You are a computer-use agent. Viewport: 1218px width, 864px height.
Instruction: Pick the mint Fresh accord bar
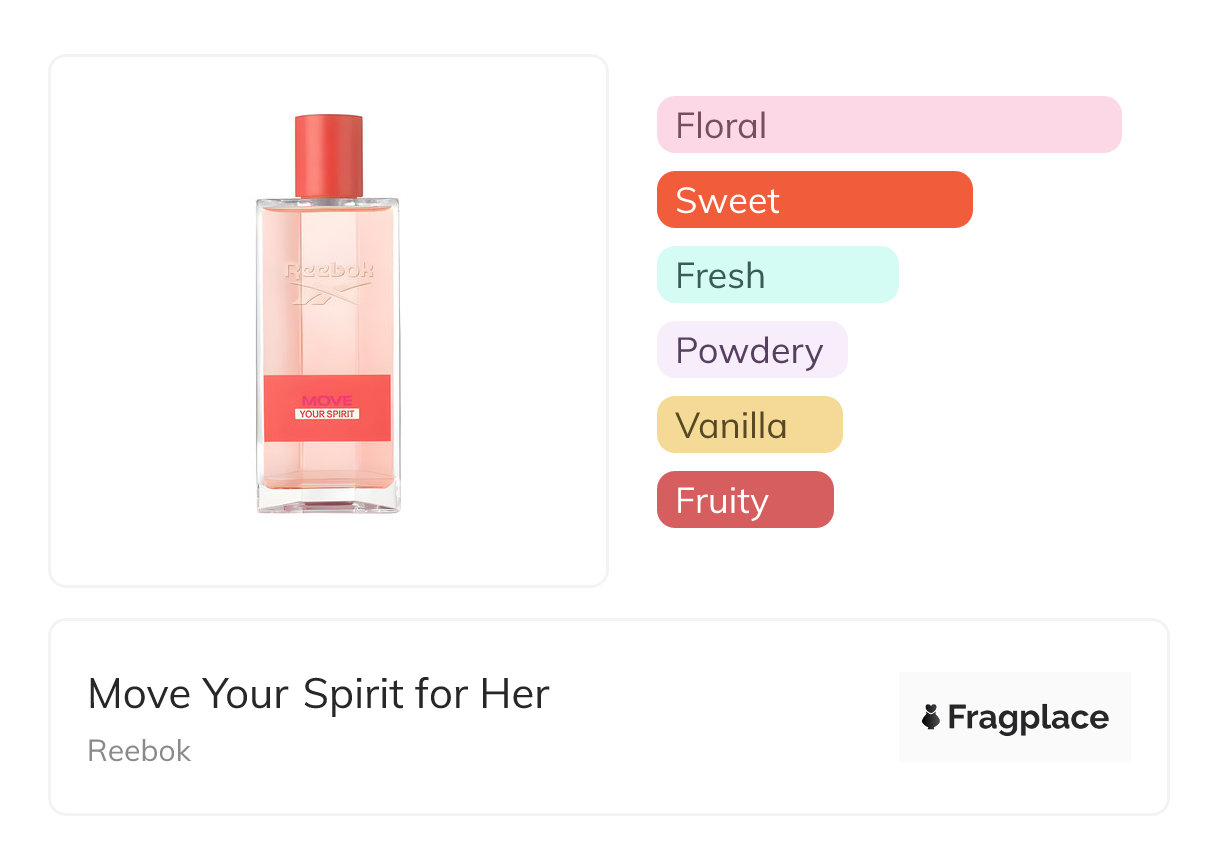tap(777, 275)
